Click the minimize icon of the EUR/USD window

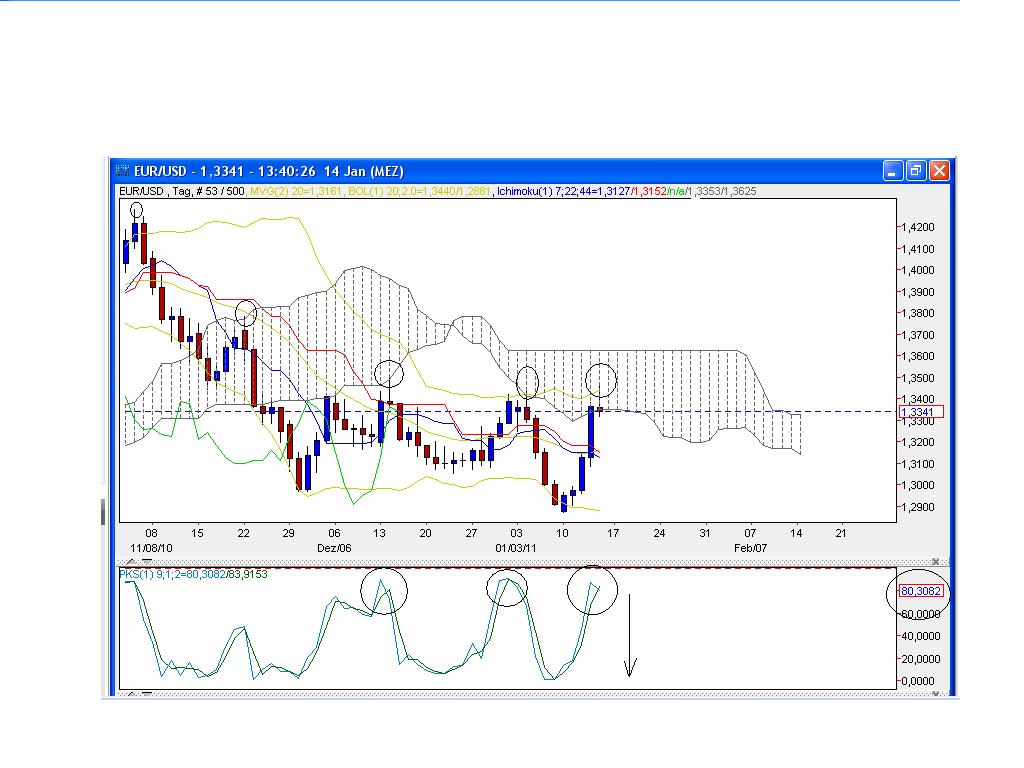coord(891,171)
